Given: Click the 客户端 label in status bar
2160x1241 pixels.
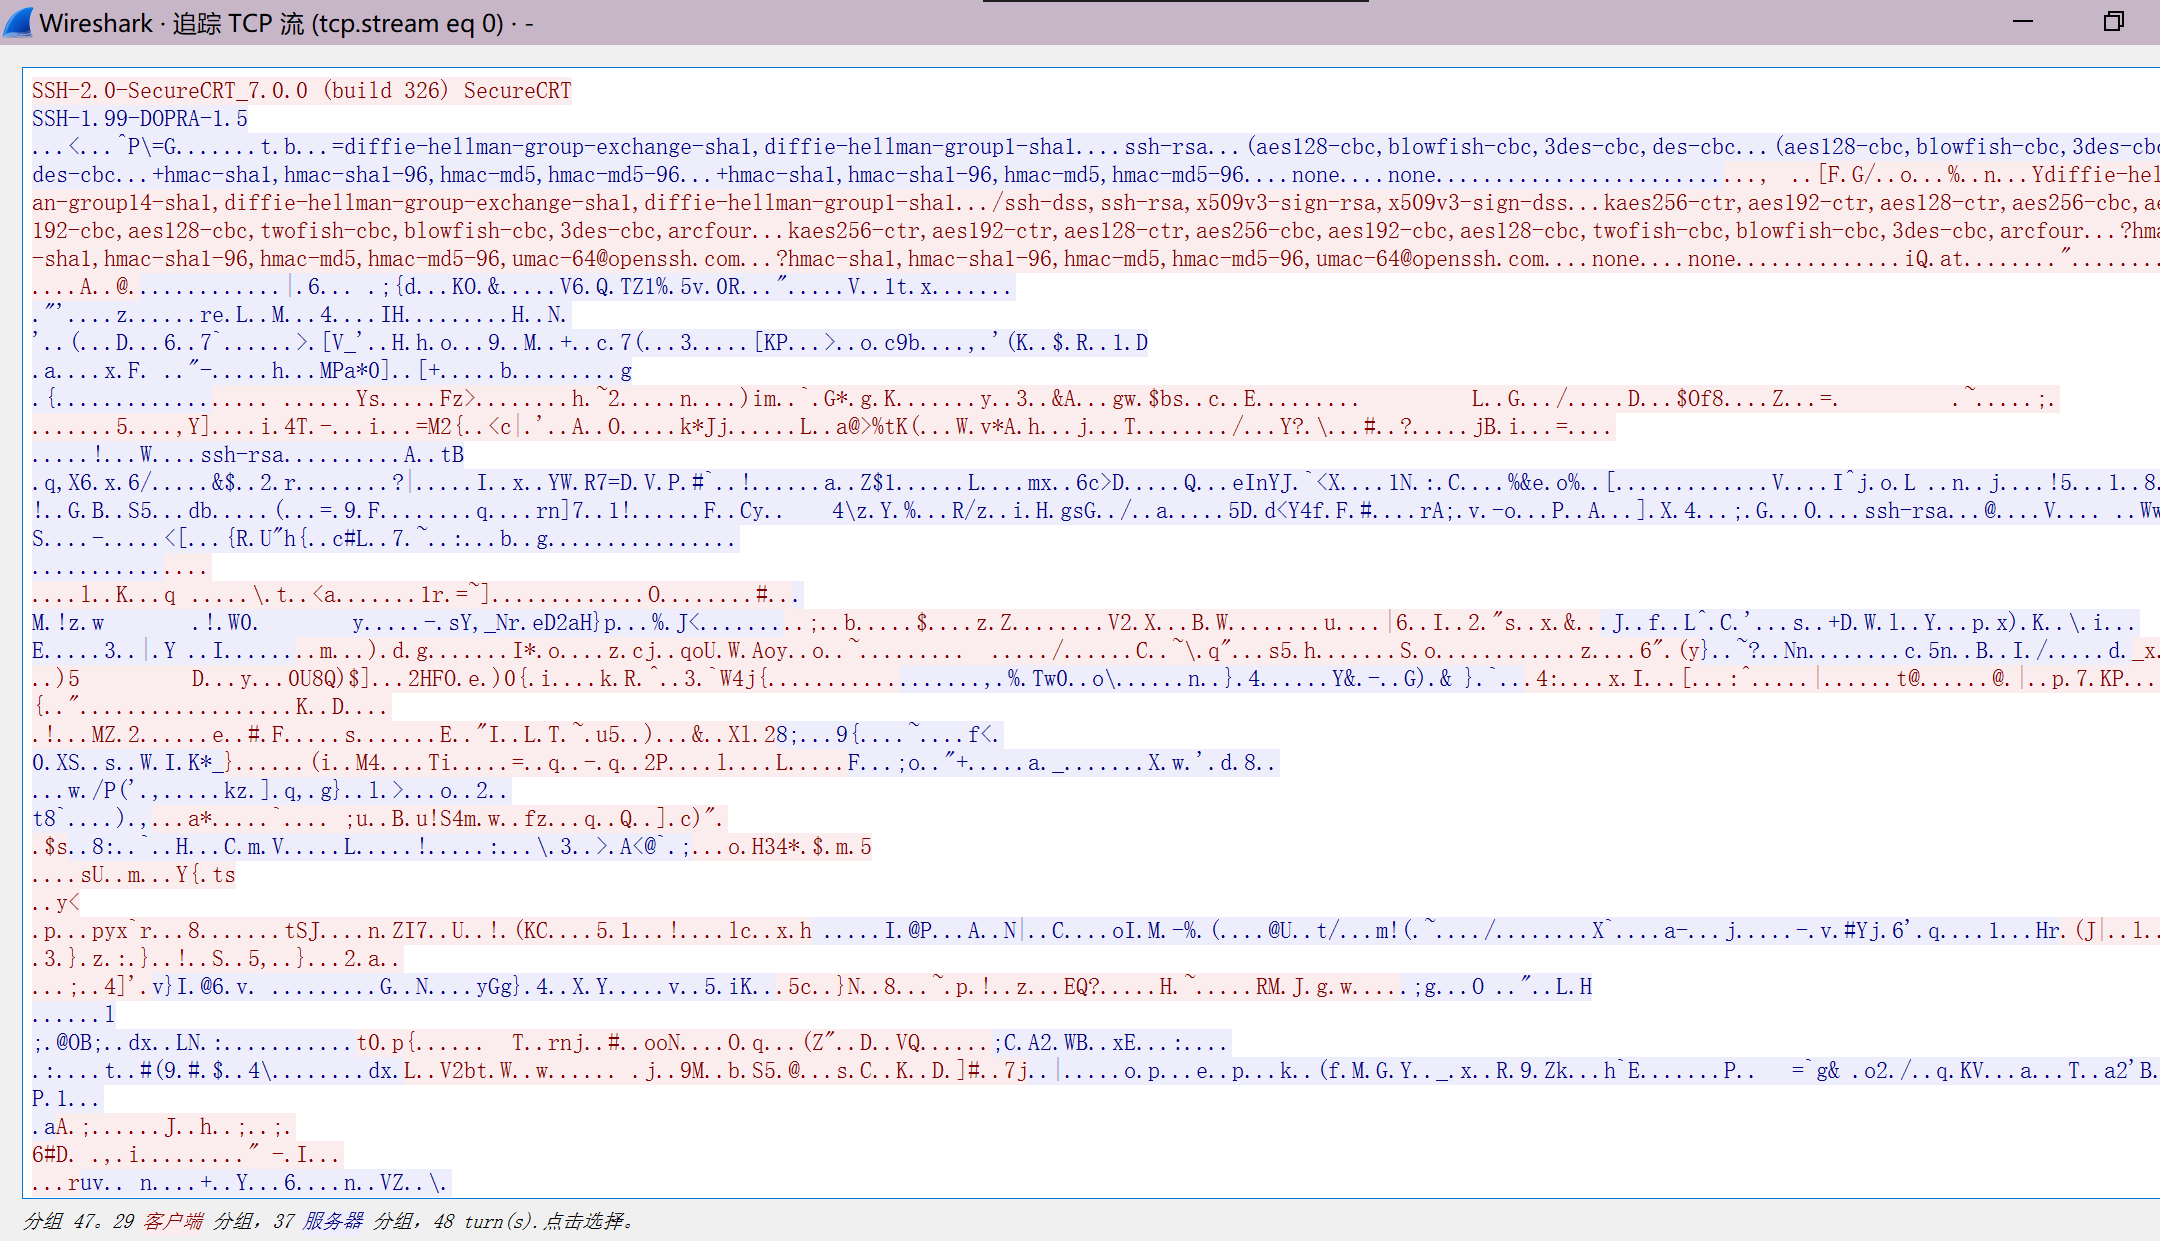Looking at the screenshot, I should tap(172, 1221).
